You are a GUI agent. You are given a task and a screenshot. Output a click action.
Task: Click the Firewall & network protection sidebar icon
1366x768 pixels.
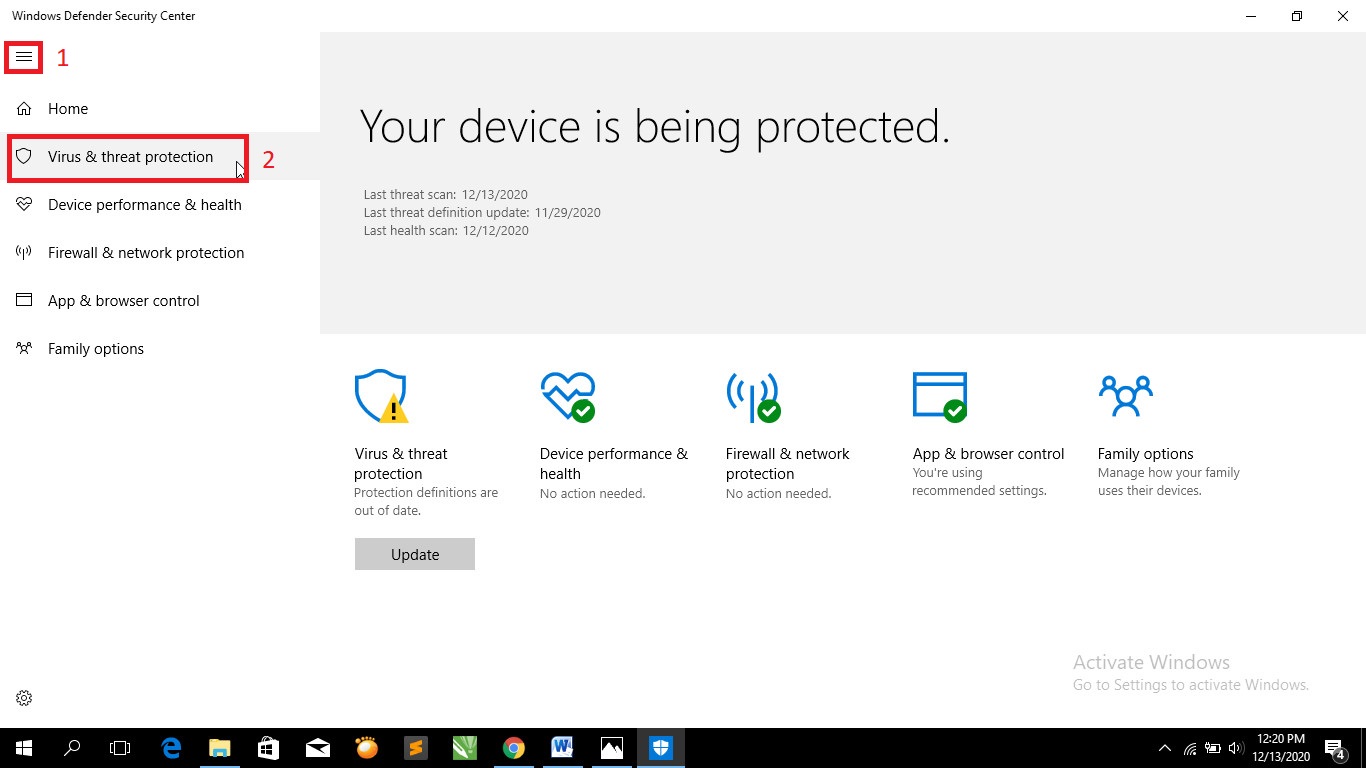coord(24,252)
